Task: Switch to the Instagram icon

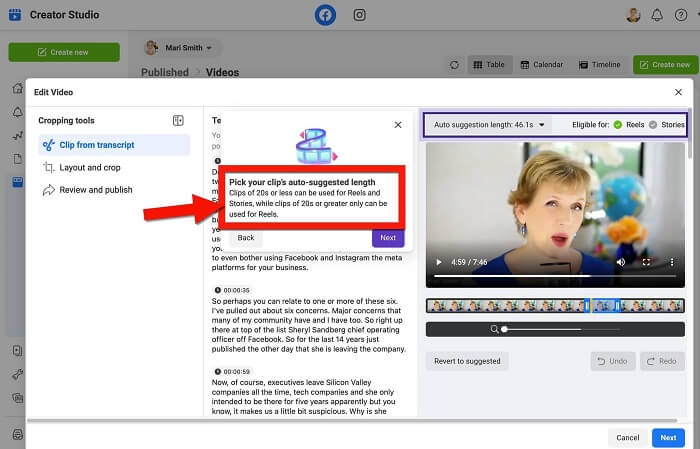Action: point(359,15)
